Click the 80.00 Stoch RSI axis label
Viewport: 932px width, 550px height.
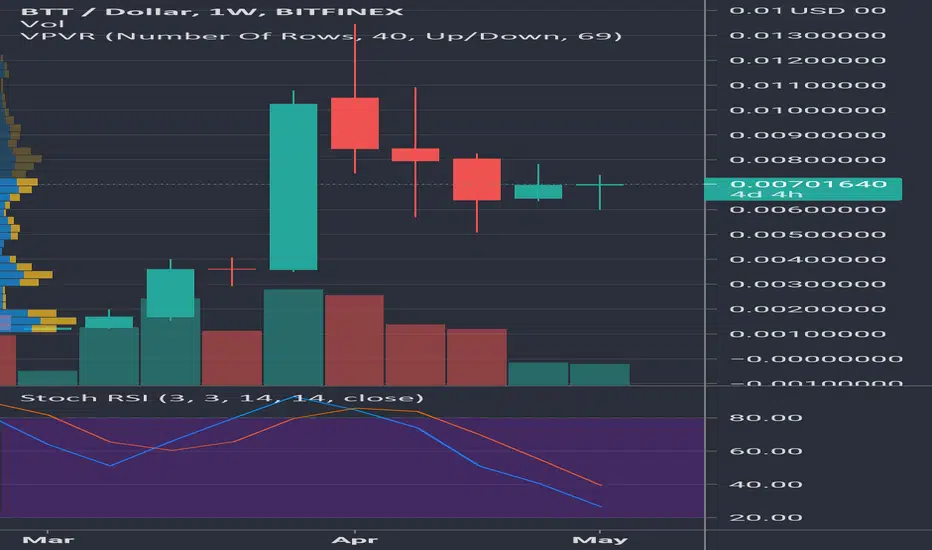click(x=766, y=418)
